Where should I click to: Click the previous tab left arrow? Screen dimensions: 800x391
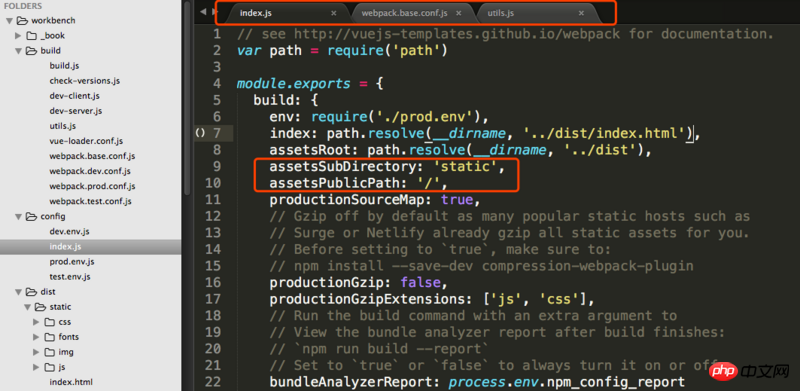(x=203, y=12)
